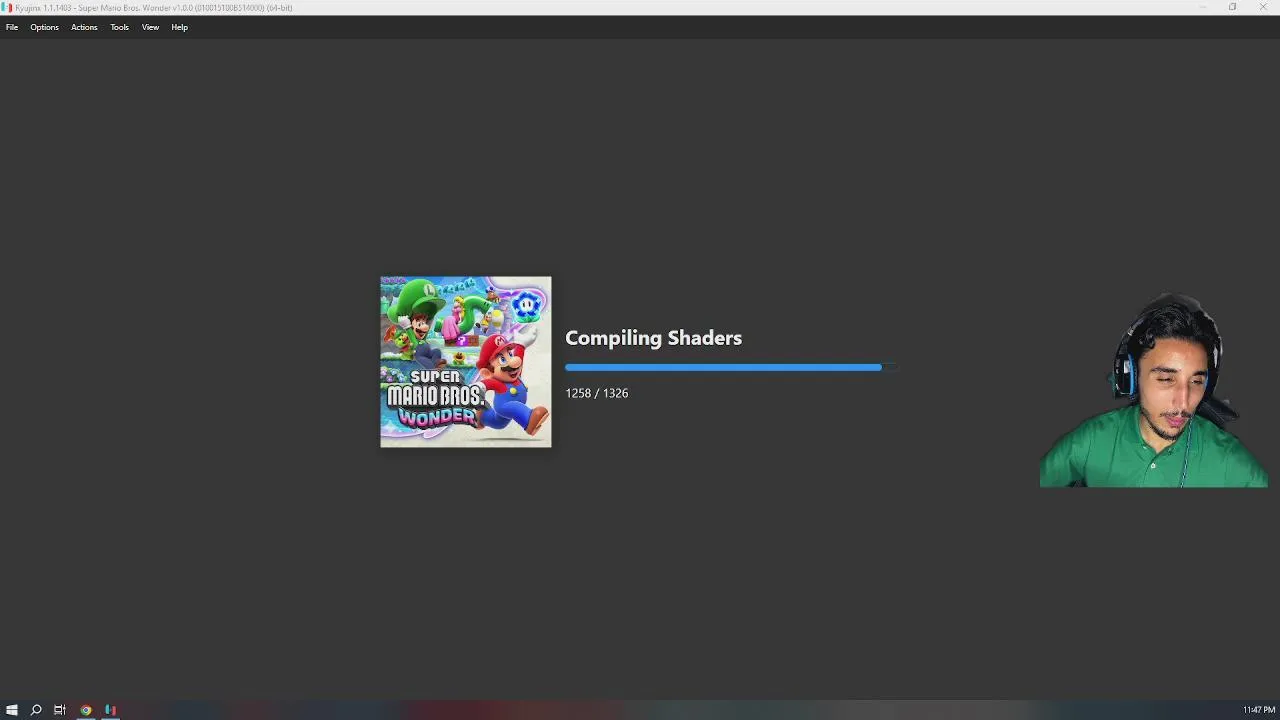1280x720 pixels.
Task: Open the Help menu
Action: (179, 27)
